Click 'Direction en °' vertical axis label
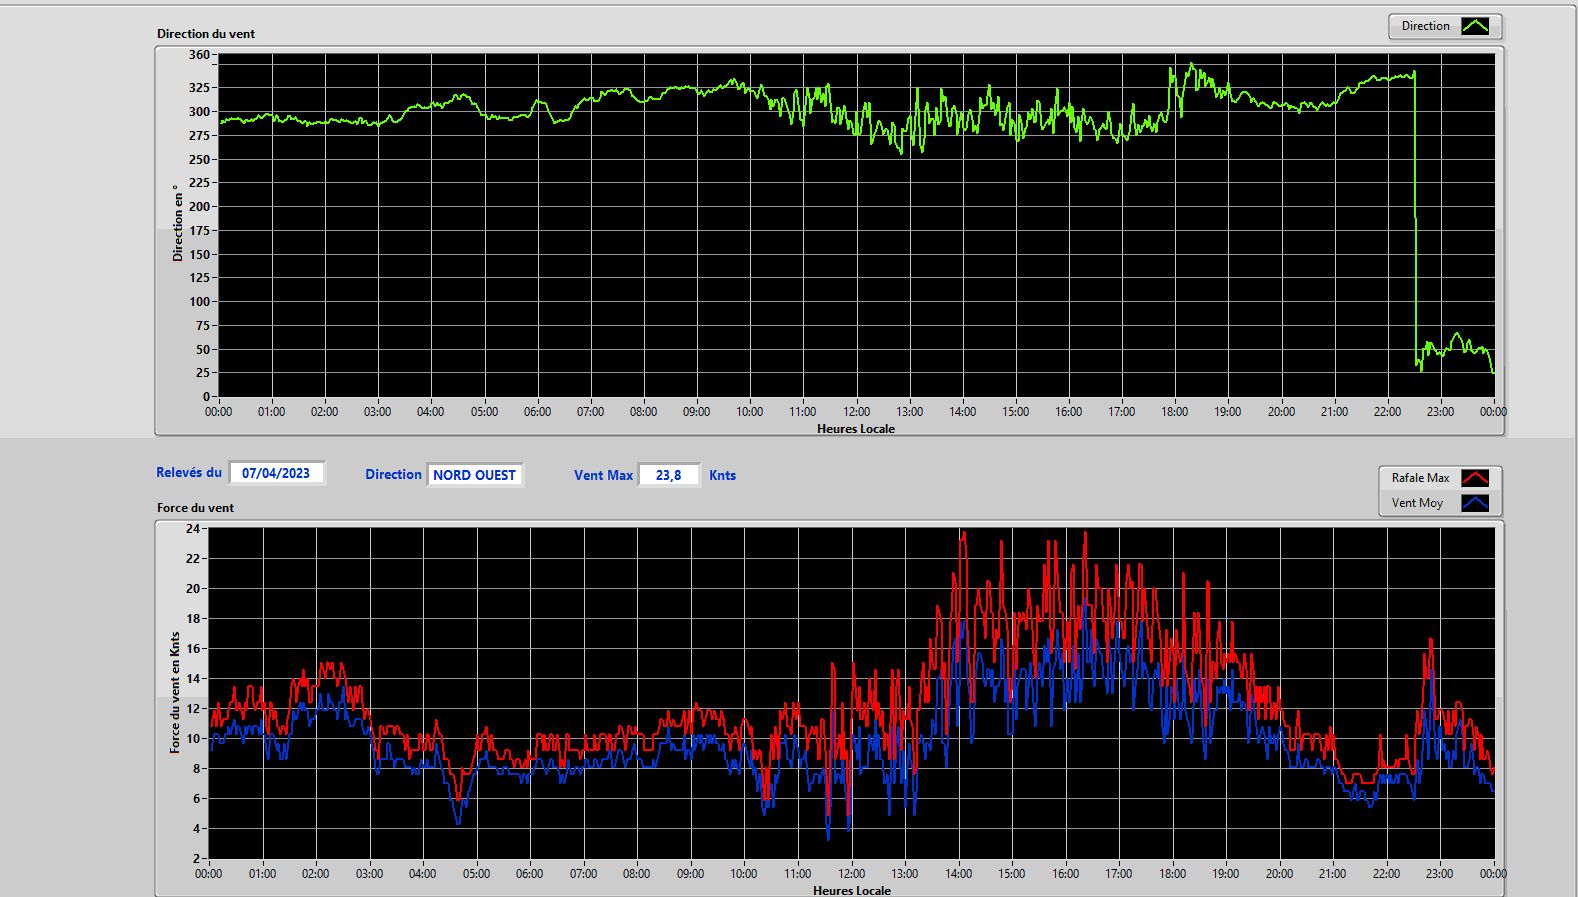Image resolution: width=1578 pixels, height=897 pixels. [x=178, y=223]
